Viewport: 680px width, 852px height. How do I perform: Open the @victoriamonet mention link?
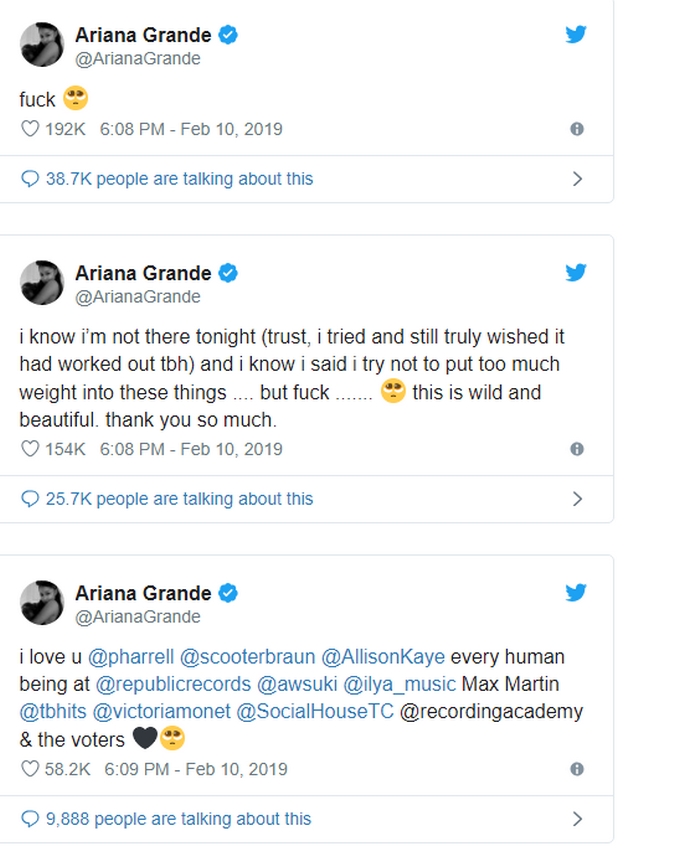[160, 712]
